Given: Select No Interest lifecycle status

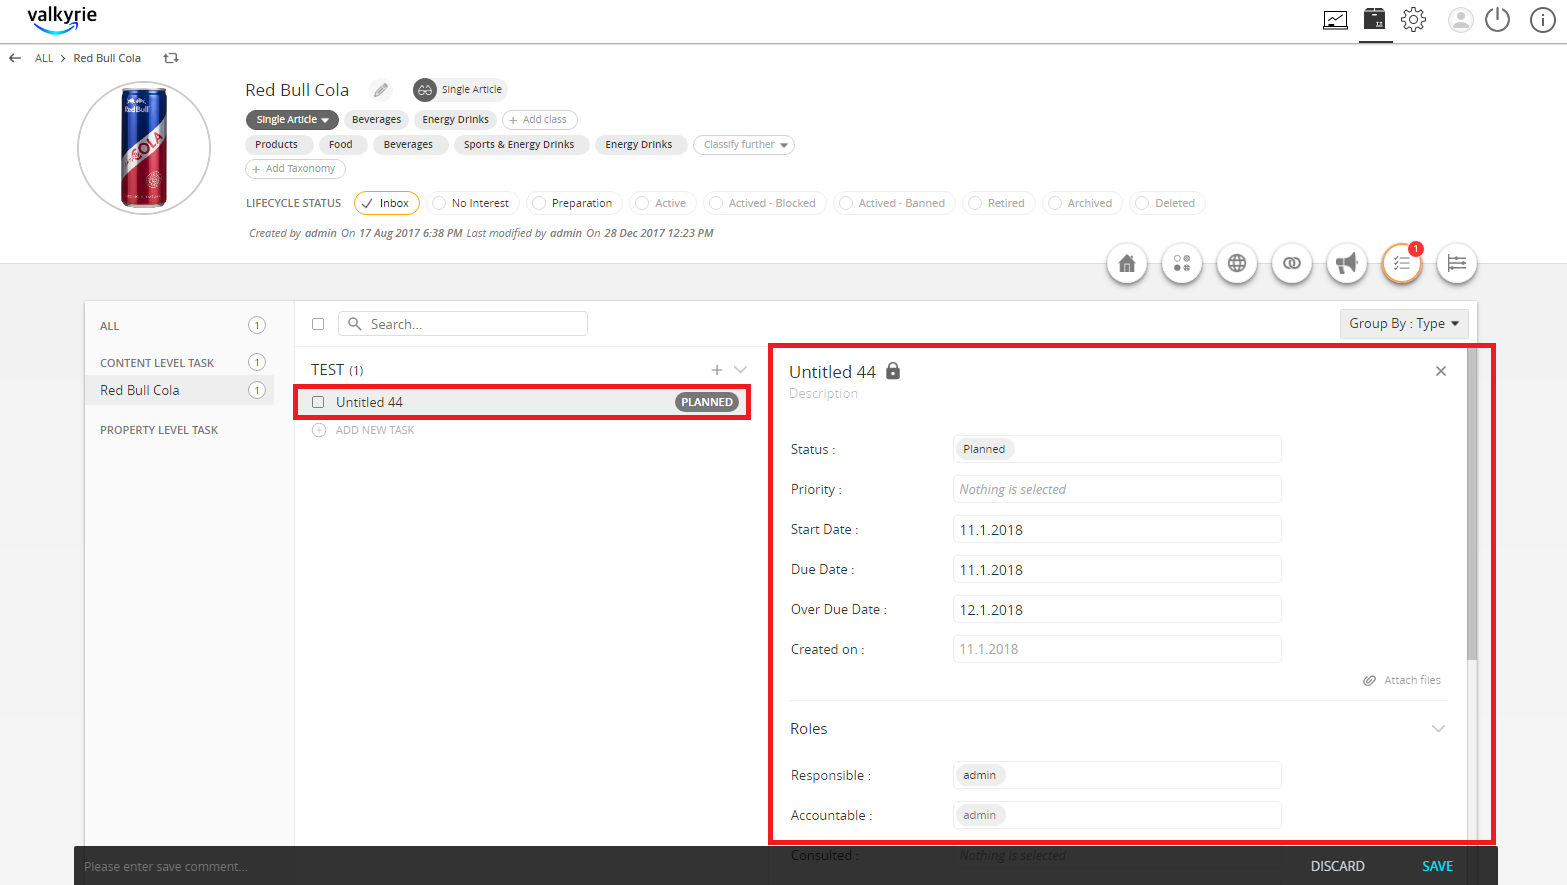Looking at the screenshot, I should pos(473,203).
